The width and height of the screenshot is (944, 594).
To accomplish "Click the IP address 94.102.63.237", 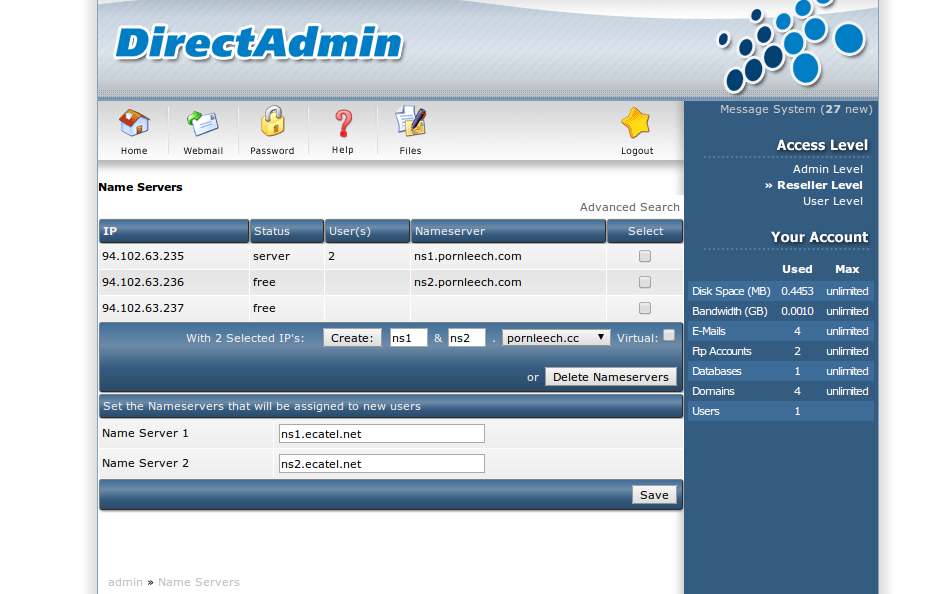I will (143, 308).
